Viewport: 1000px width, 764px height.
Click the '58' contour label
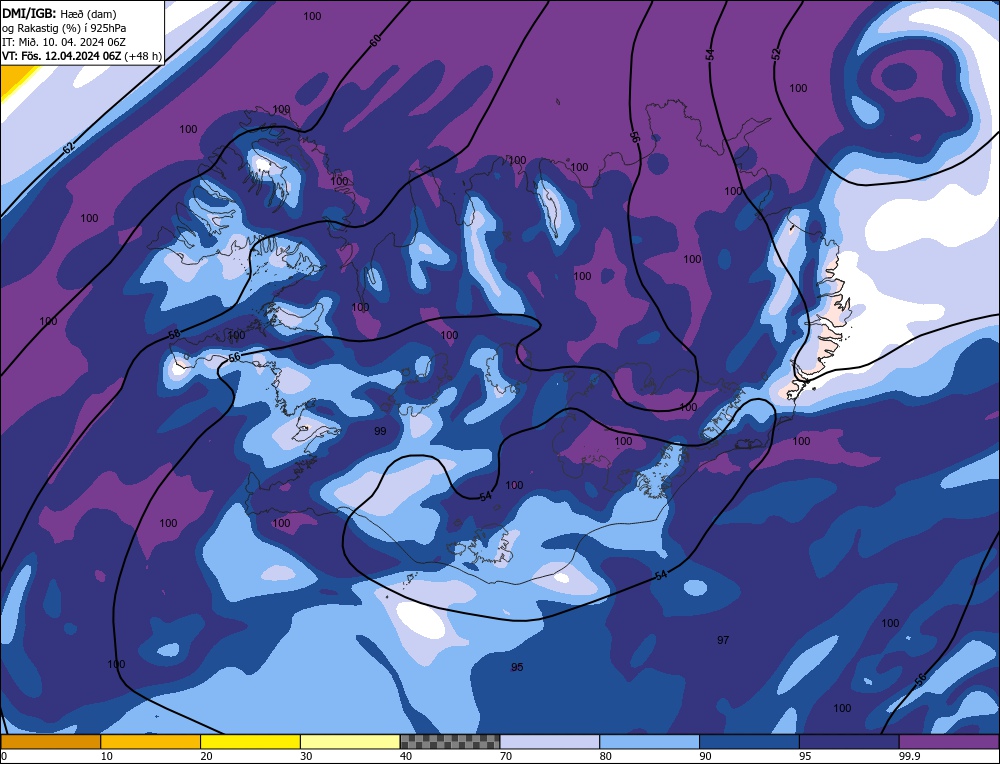click(x=174, y=334)
